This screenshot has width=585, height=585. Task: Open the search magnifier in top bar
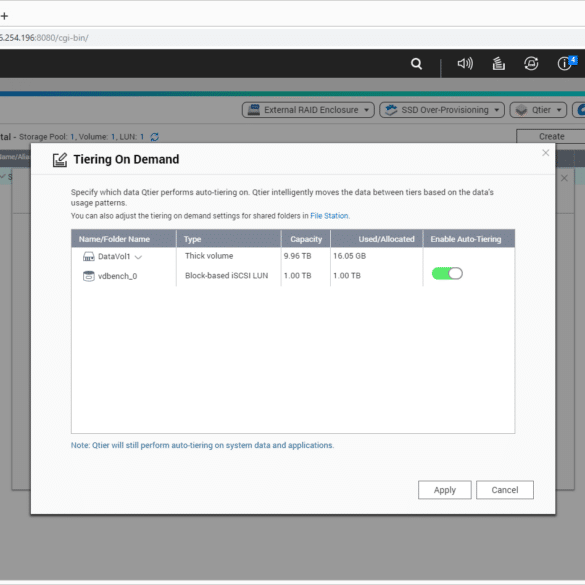(416, 64)
